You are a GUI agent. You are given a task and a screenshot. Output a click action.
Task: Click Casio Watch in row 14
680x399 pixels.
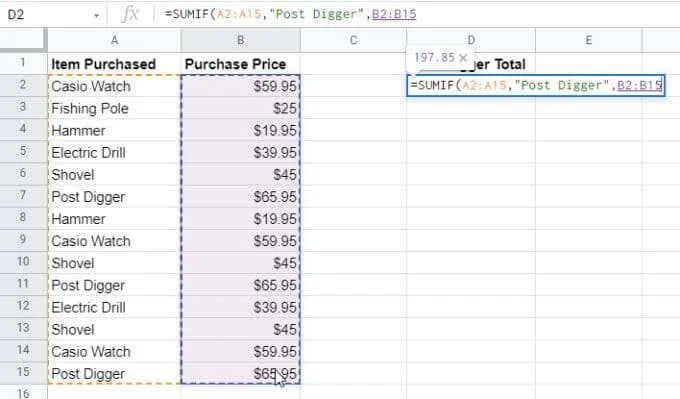(114, 351)
